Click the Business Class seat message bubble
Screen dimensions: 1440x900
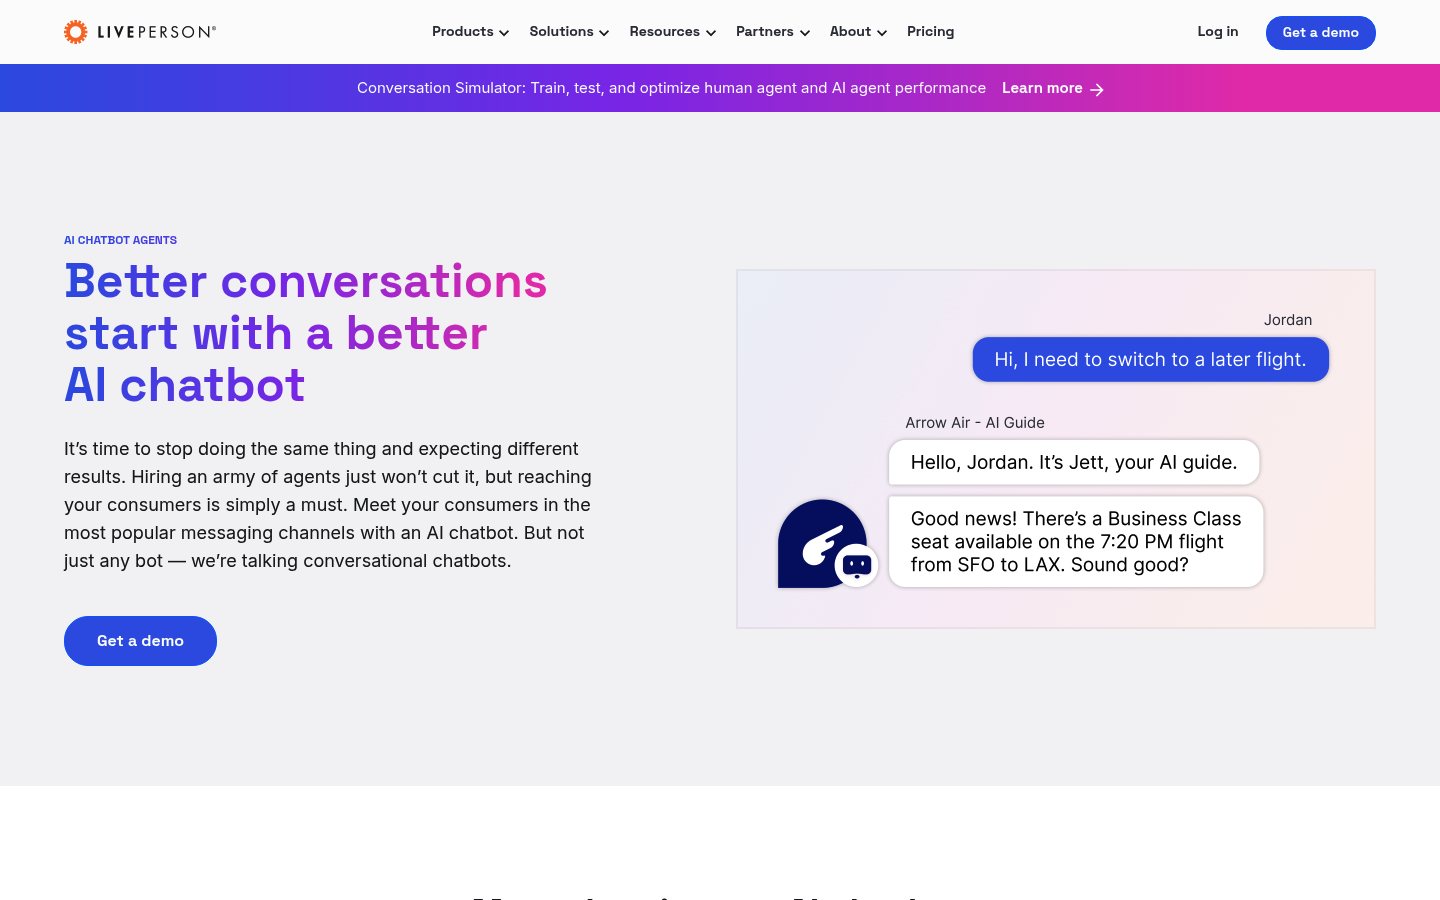[x=1075, y=541]
